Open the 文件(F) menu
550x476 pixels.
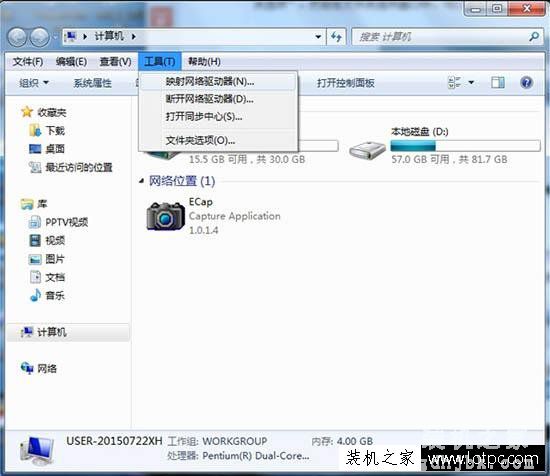click(x=28, y=62)
